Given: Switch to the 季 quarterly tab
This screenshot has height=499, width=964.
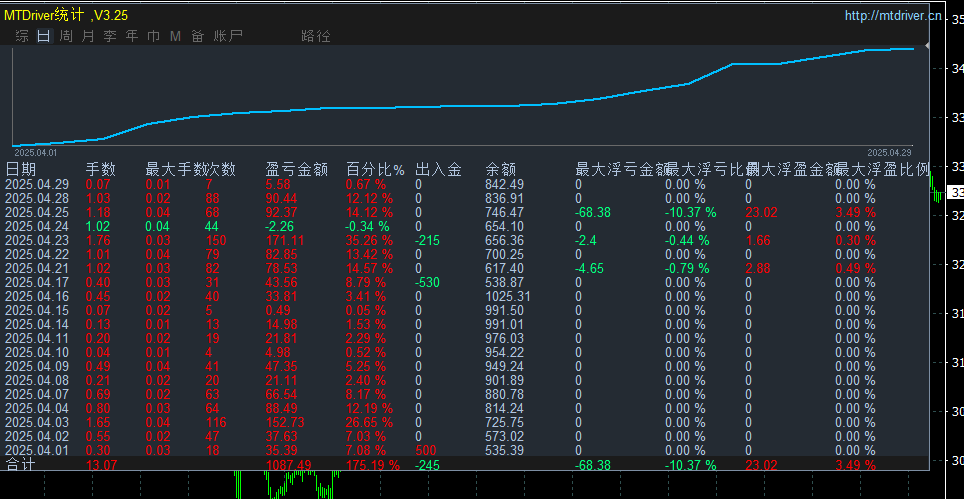Looking at the screenshot, I should (110, 36).
